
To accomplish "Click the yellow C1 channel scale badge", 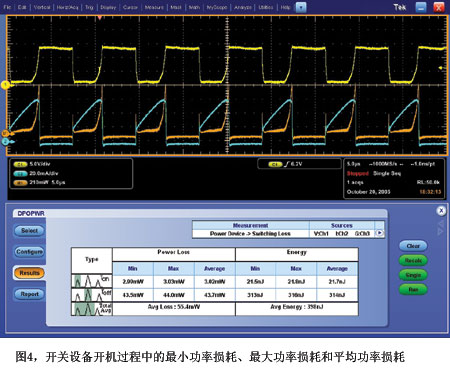I will point(20,164).
